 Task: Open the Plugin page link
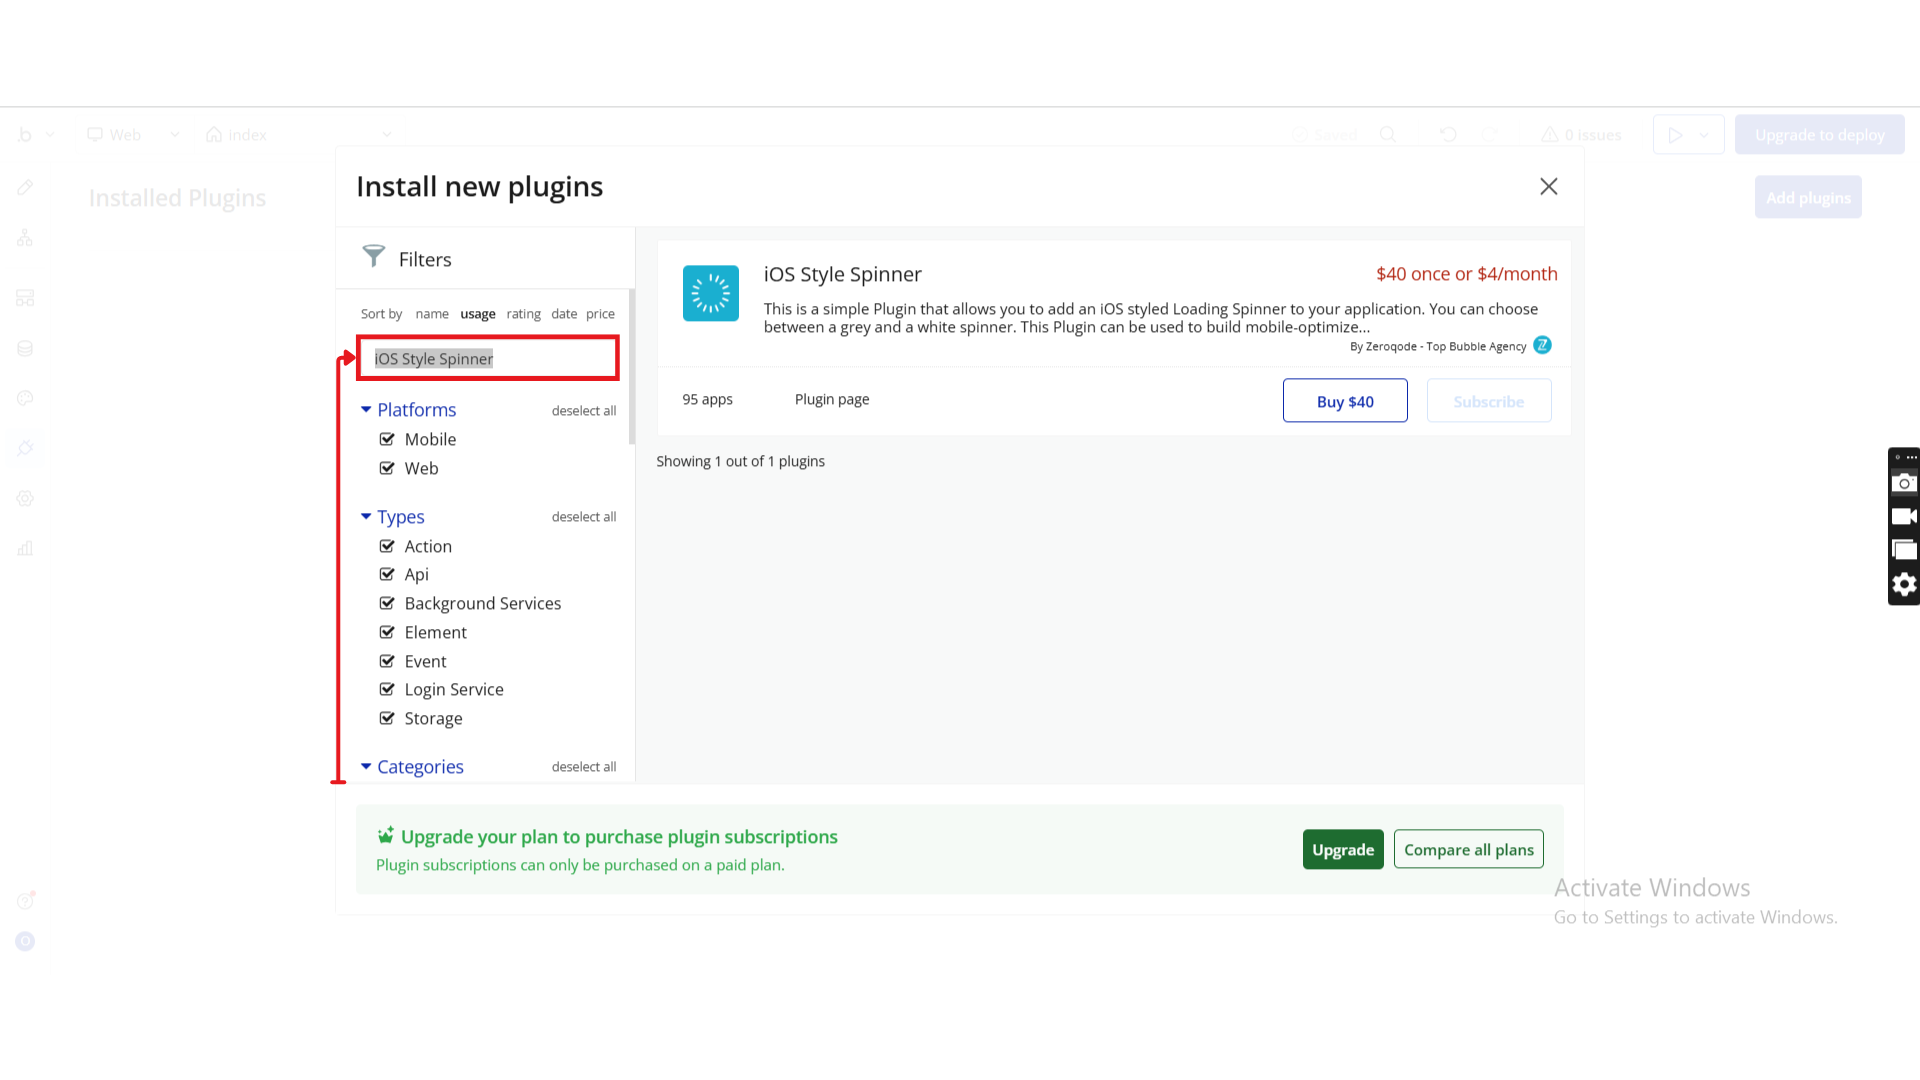[x=831, y=399]
